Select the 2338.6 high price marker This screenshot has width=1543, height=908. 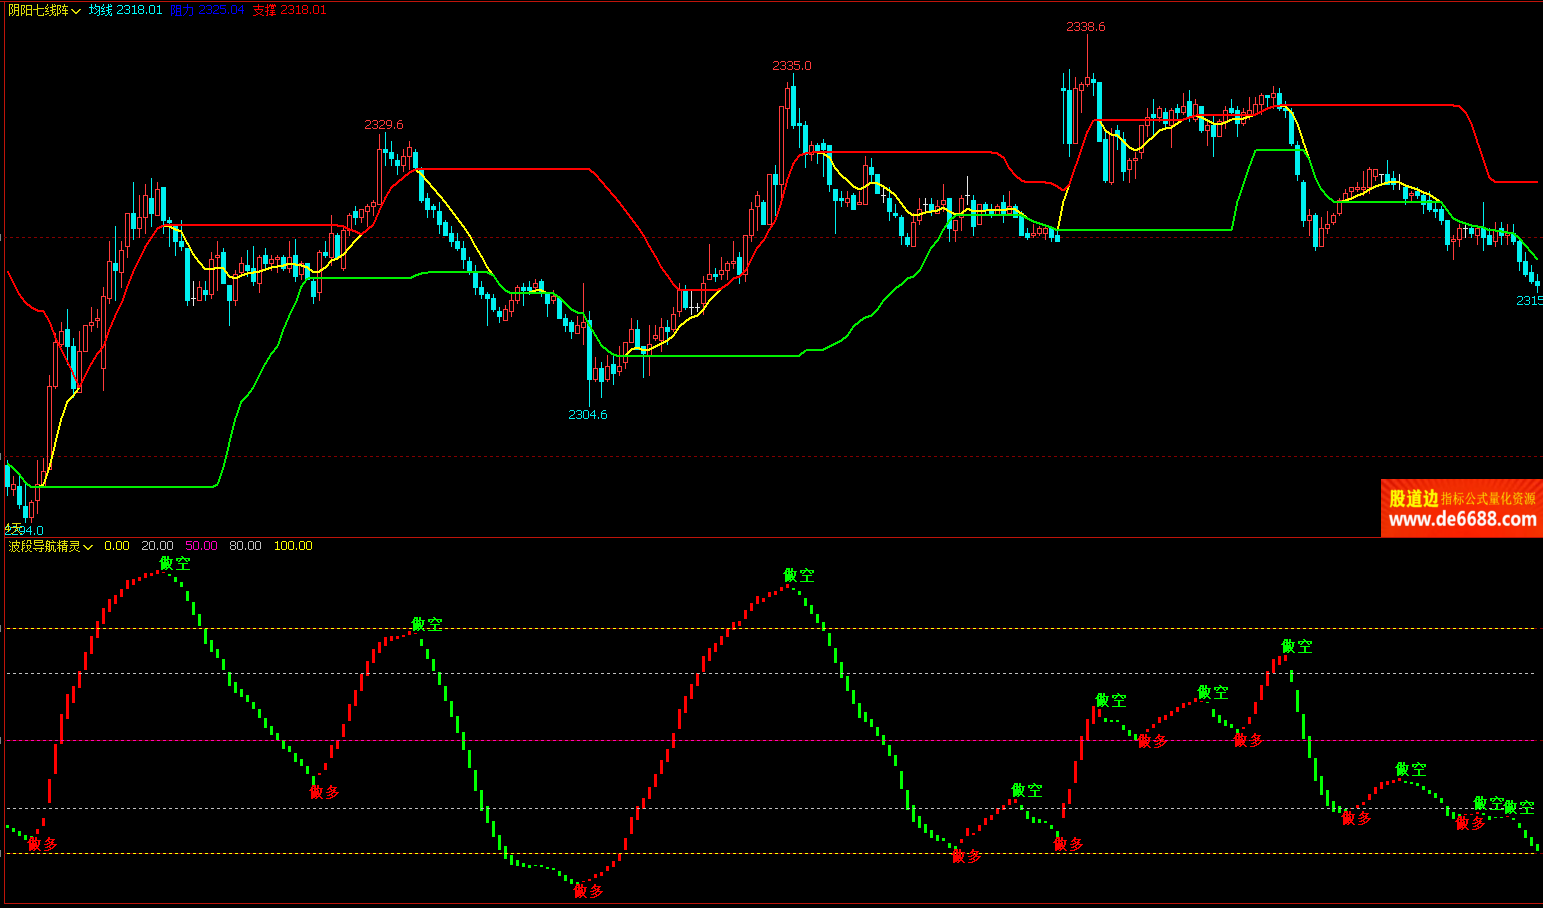[x=1085, y=27]
